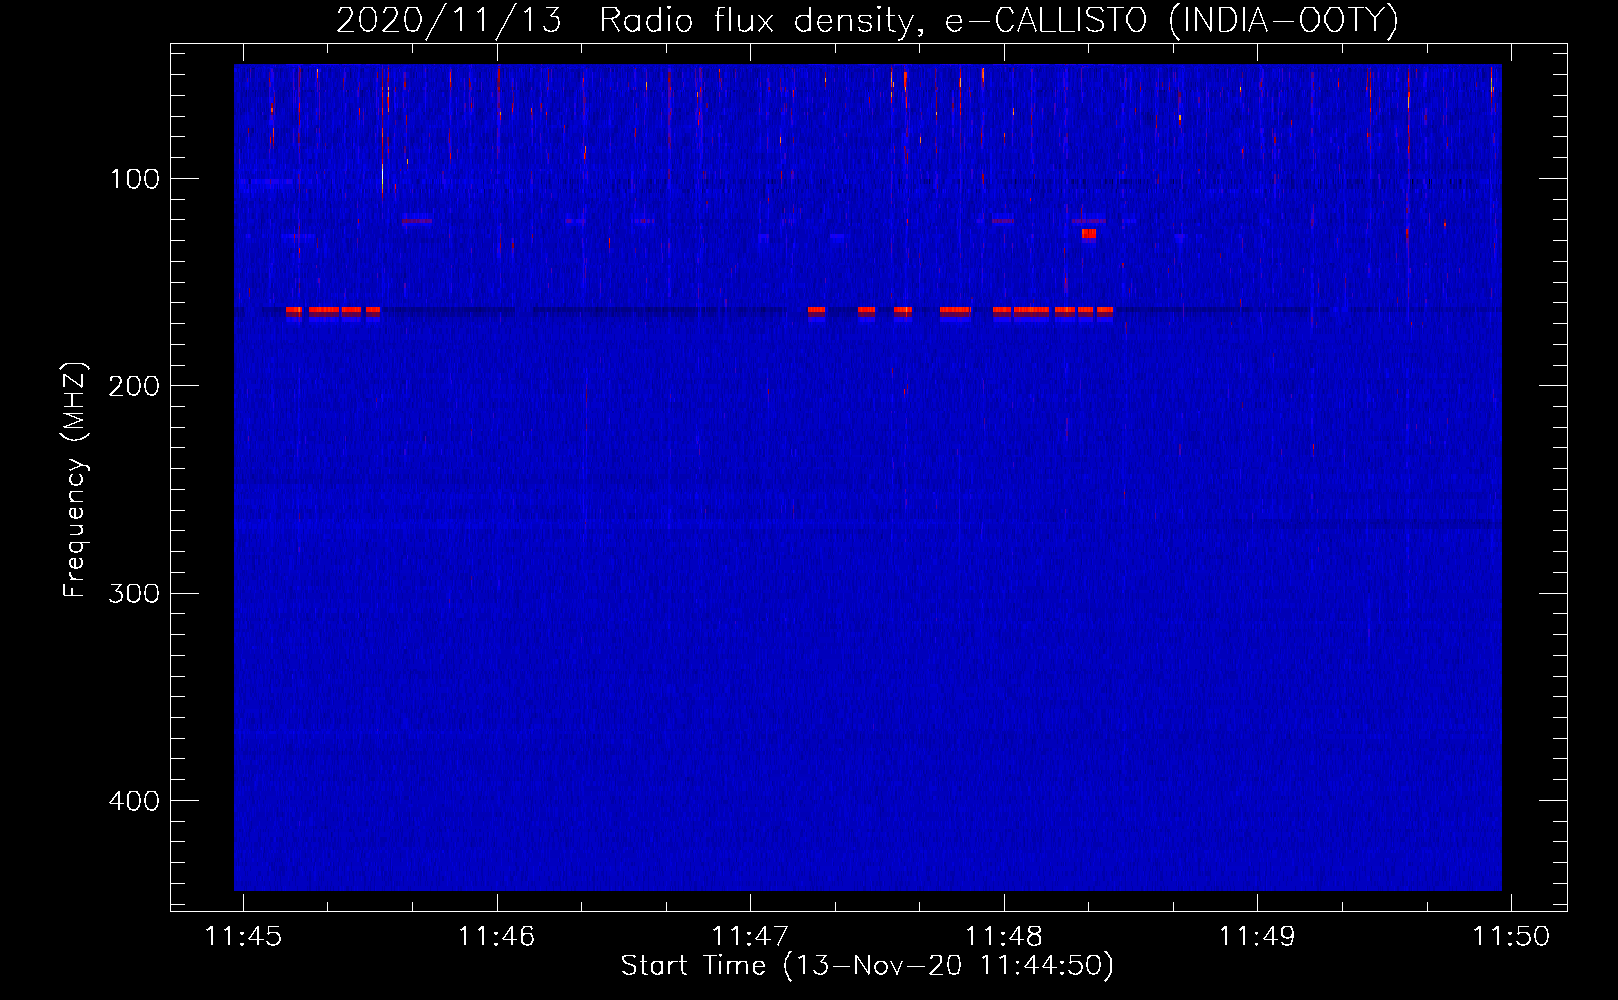Screen dimensions: 1618x1000
Task: Click the rightmost red segment on the 163 MHz line
Action: pyautogui.click(x=1105, y=311)
